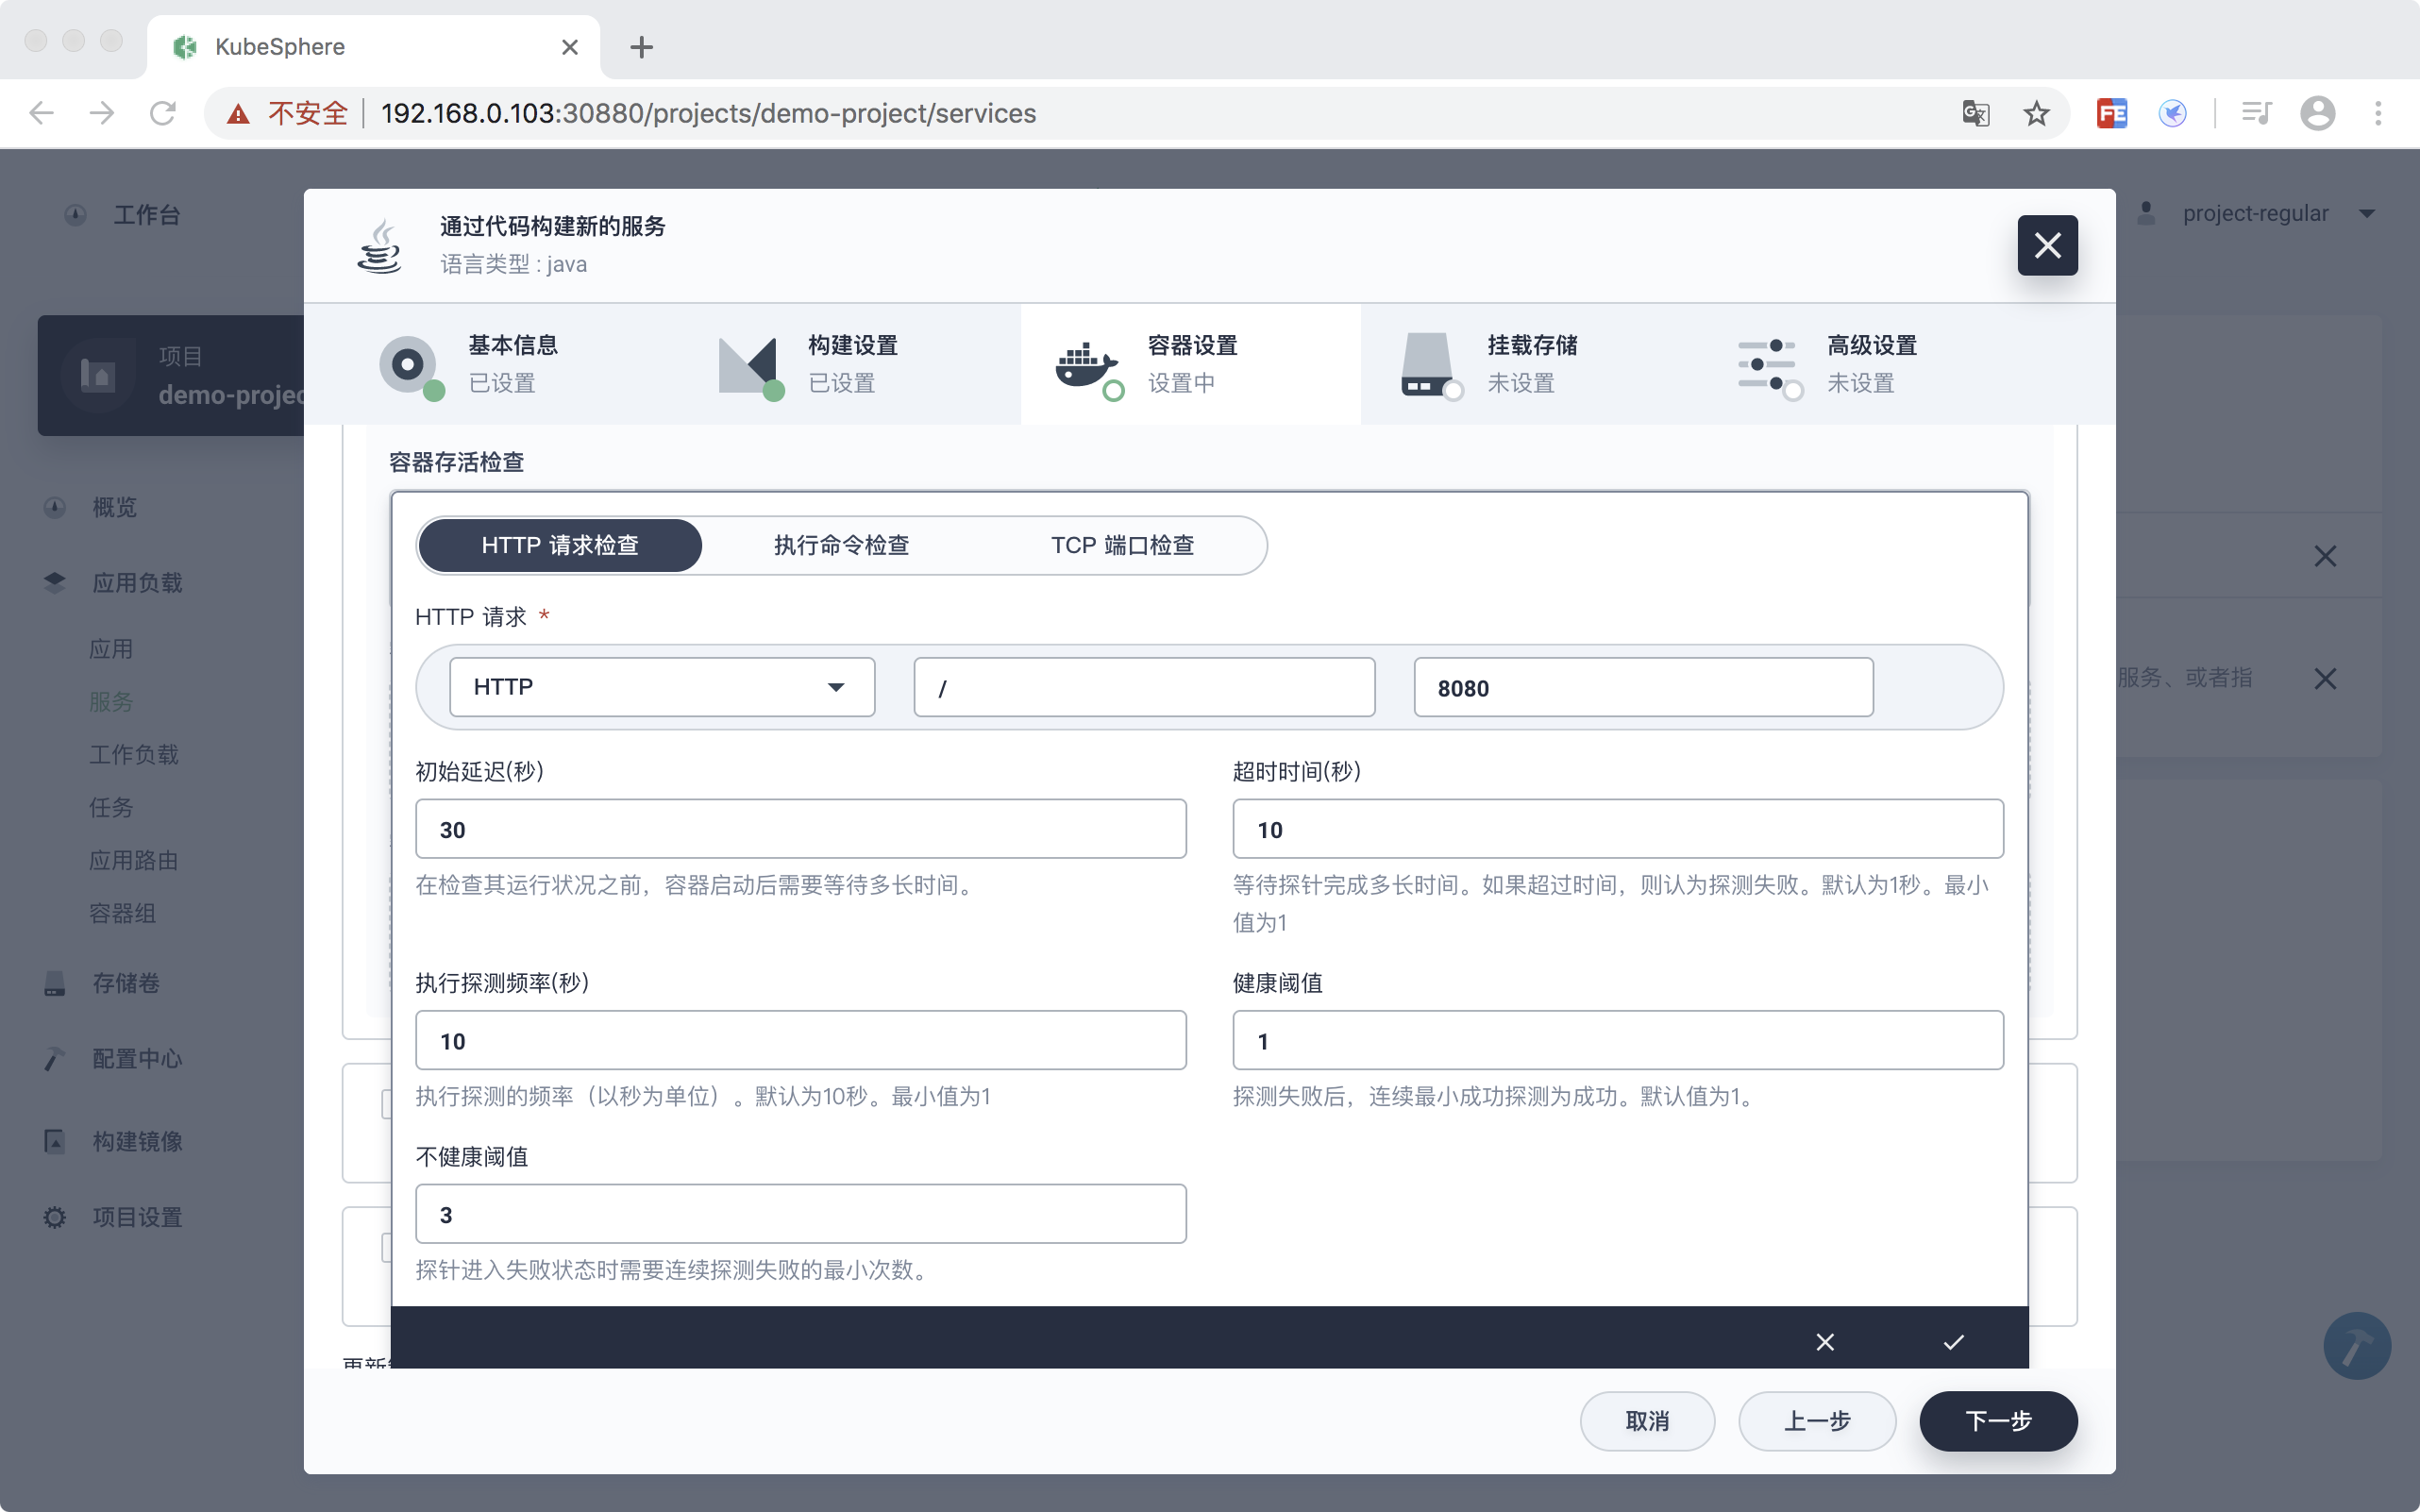
Task: Click the 下一步 button
Action: pos(1998,1421)
